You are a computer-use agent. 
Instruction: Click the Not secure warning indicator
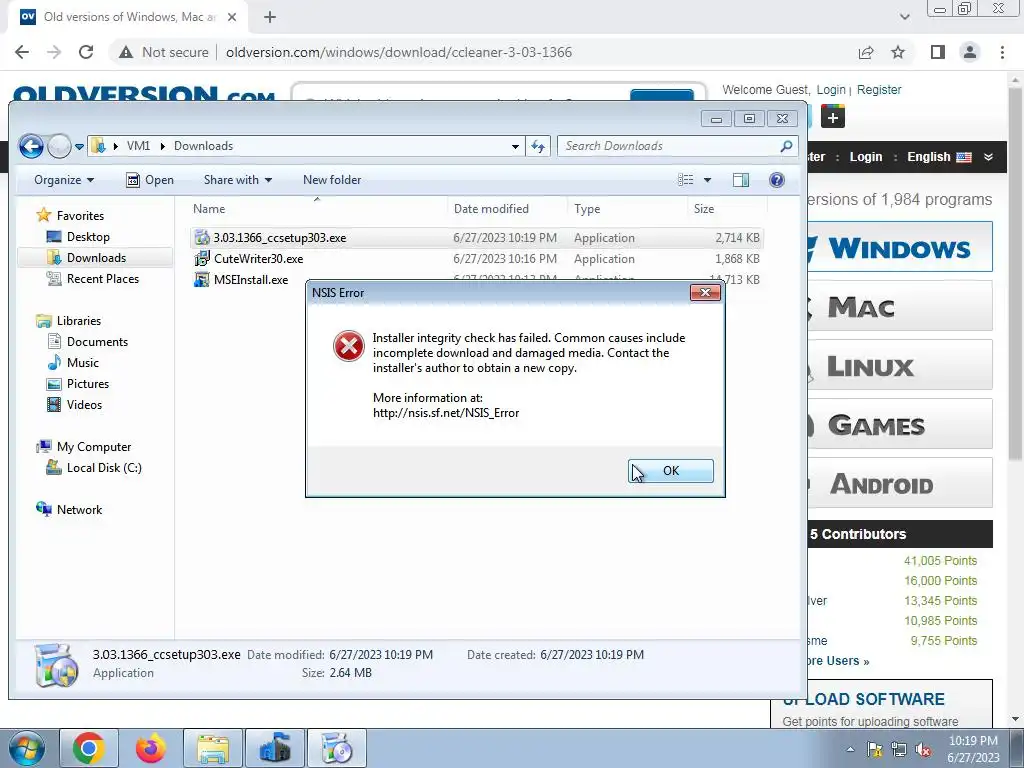pos(163,52)
